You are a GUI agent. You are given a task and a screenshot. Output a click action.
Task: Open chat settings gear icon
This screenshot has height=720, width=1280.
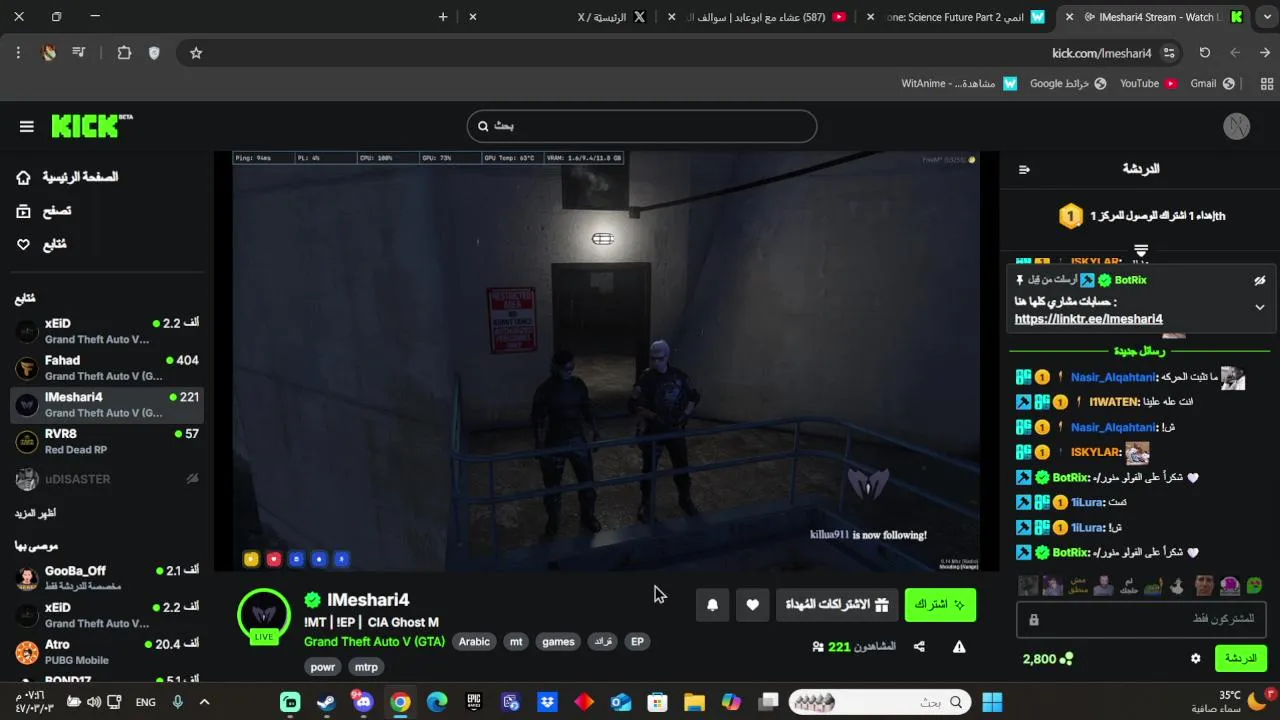(1195, 659)
